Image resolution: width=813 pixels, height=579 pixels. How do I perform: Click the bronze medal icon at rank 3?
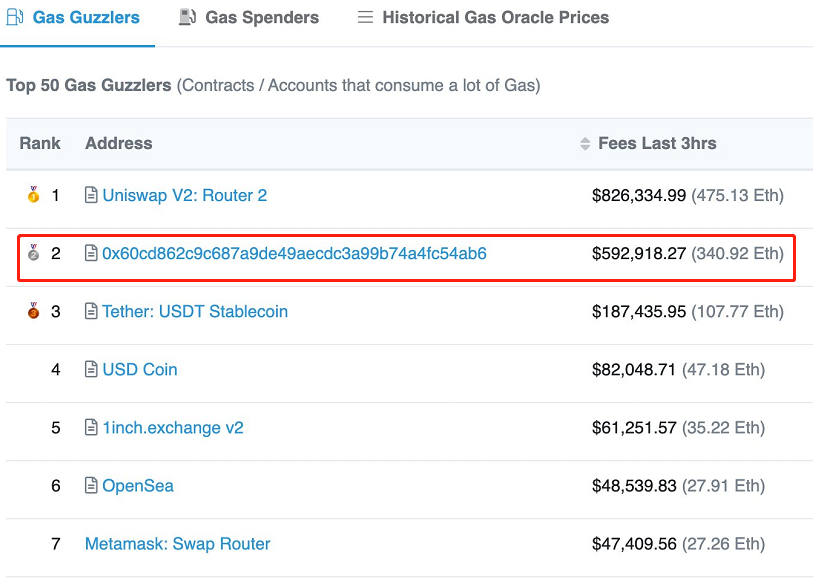pyautogui.click(x=33, y=311)
